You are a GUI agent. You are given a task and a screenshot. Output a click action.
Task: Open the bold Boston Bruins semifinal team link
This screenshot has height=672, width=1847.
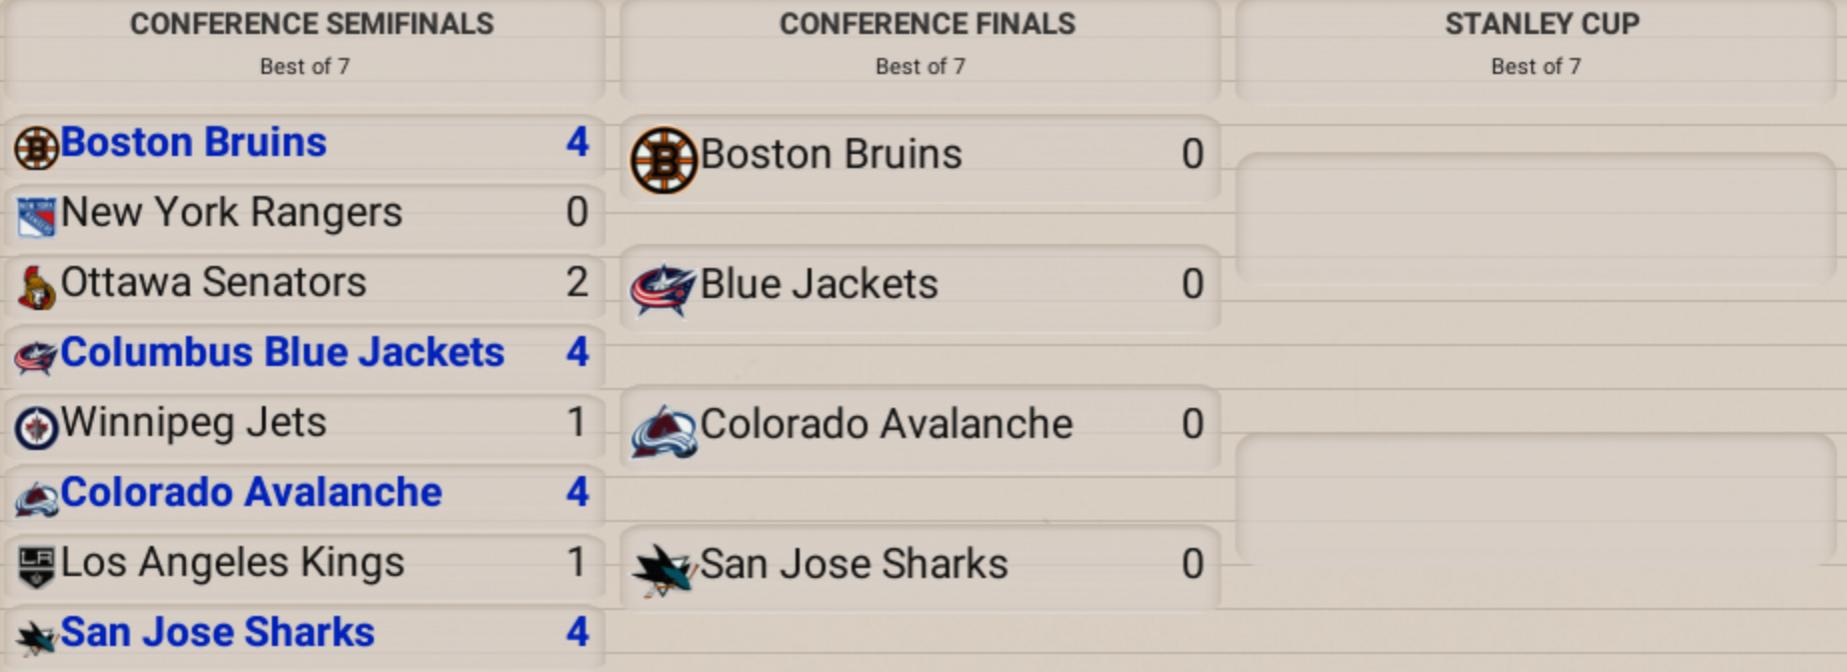pos(193,143)
